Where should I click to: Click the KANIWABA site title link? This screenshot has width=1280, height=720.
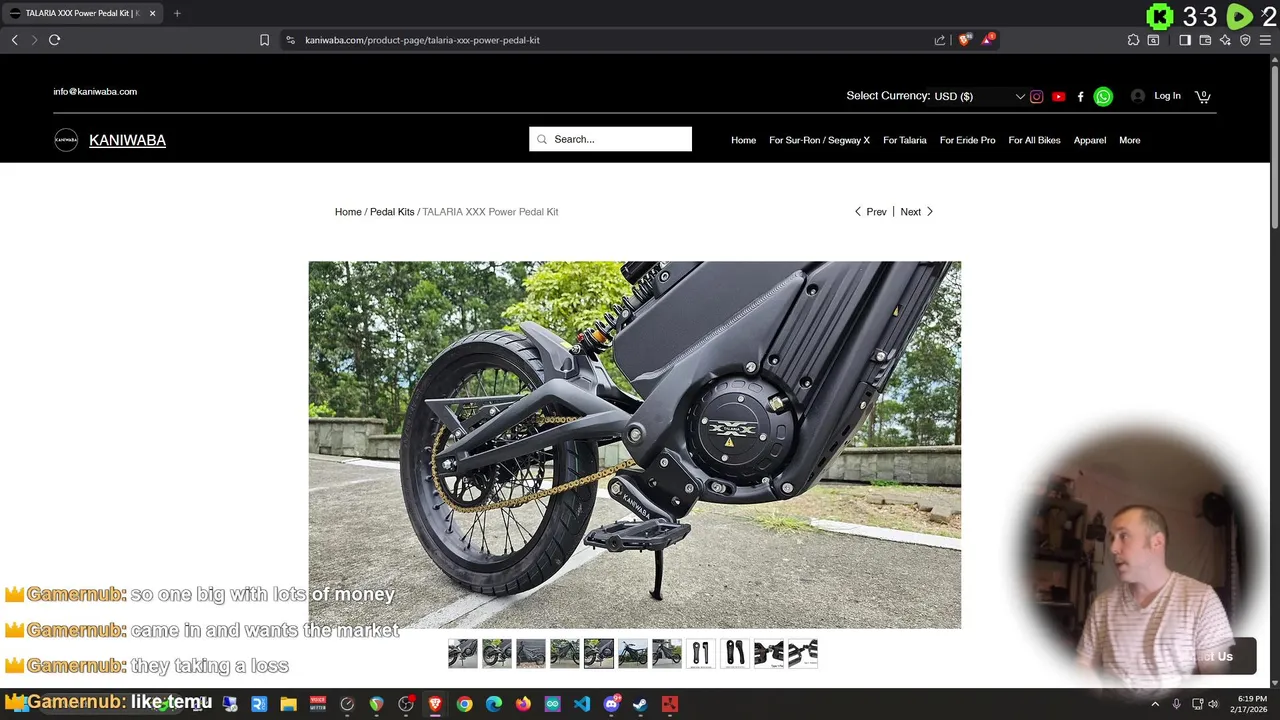[127, 140]
